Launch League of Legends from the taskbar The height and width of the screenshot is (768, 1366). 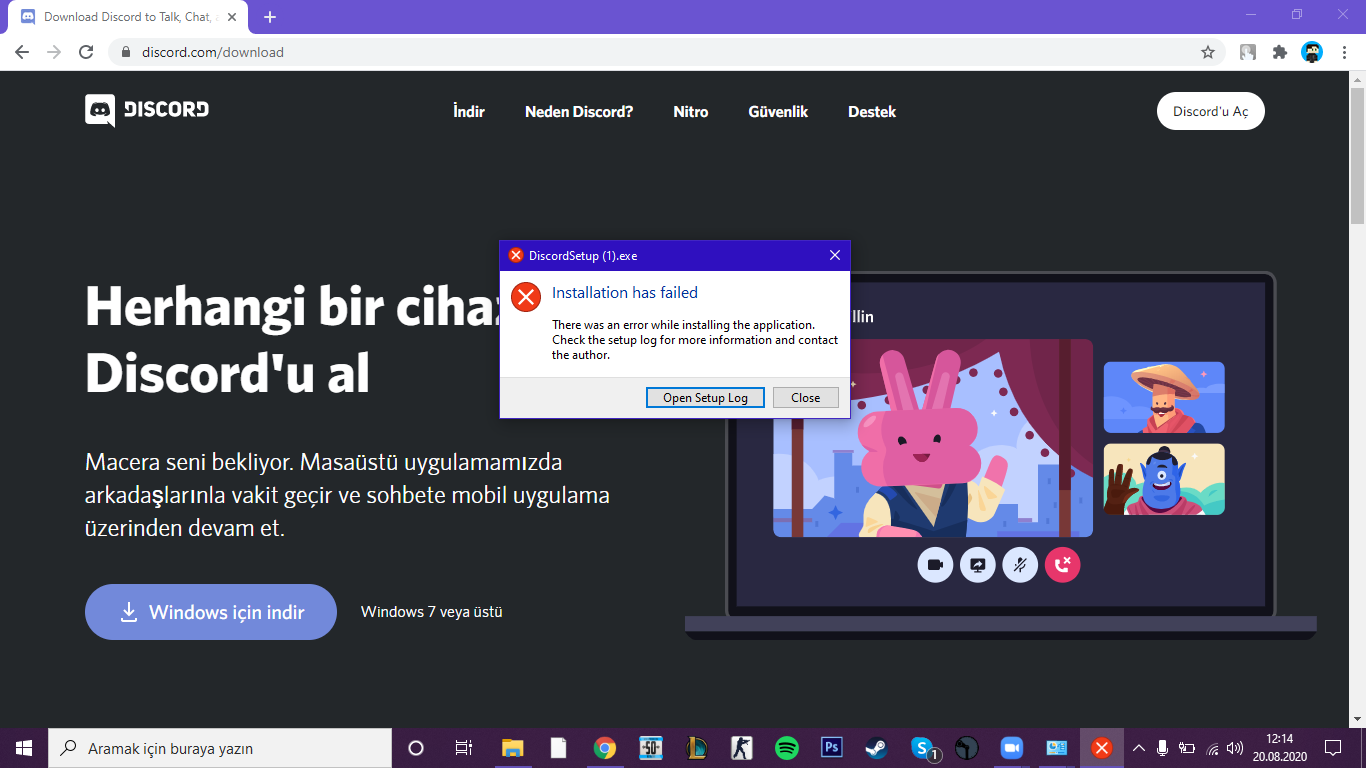click(696, 748)
